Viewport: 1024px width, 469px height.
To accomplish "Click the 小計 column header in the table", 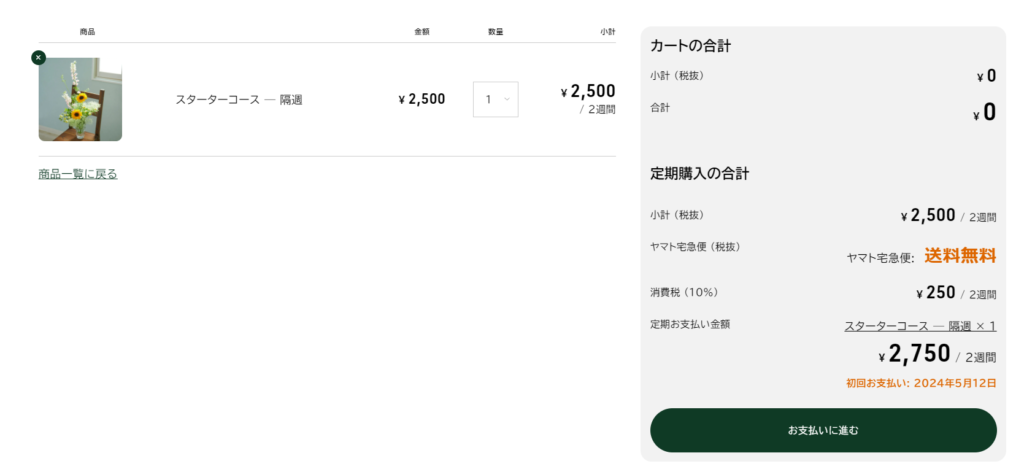I will (607, 31).
